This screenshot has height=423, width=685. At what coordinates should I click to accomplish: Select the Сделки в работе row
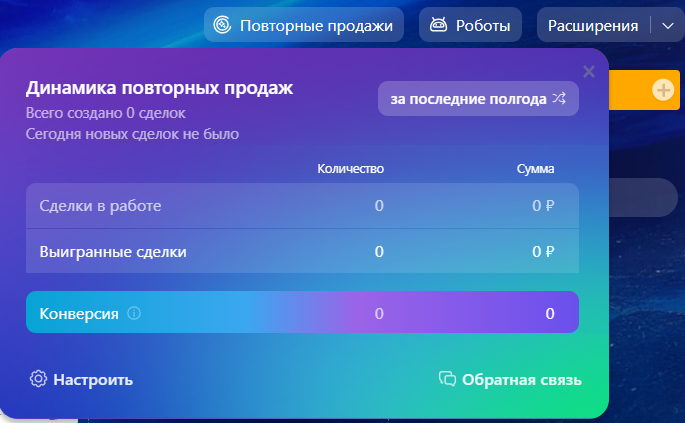(302, 206)
